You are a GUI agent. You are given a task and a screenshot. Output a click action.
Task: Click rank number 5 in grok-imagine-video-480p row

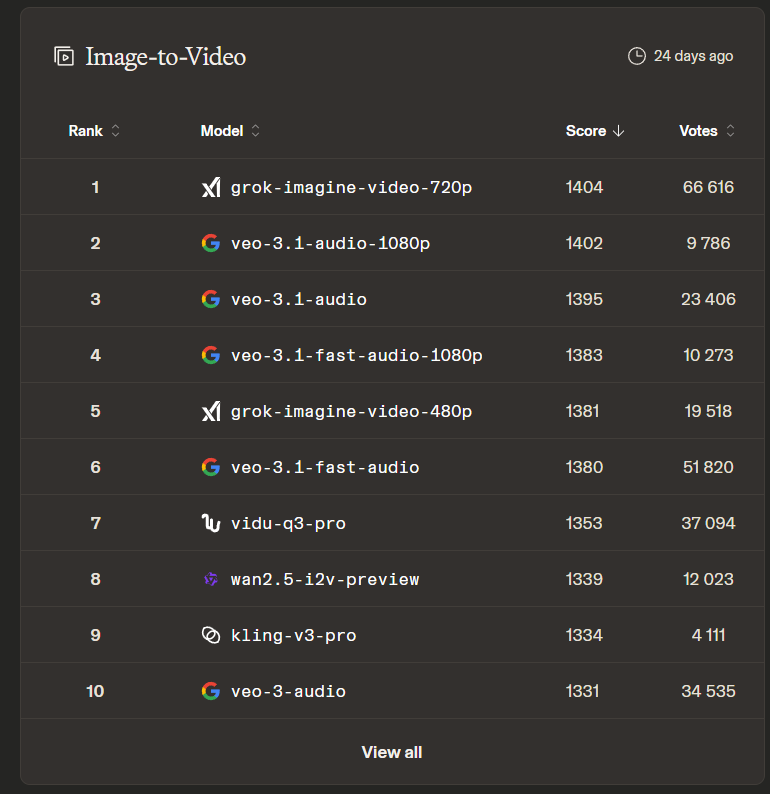(95, 411)
